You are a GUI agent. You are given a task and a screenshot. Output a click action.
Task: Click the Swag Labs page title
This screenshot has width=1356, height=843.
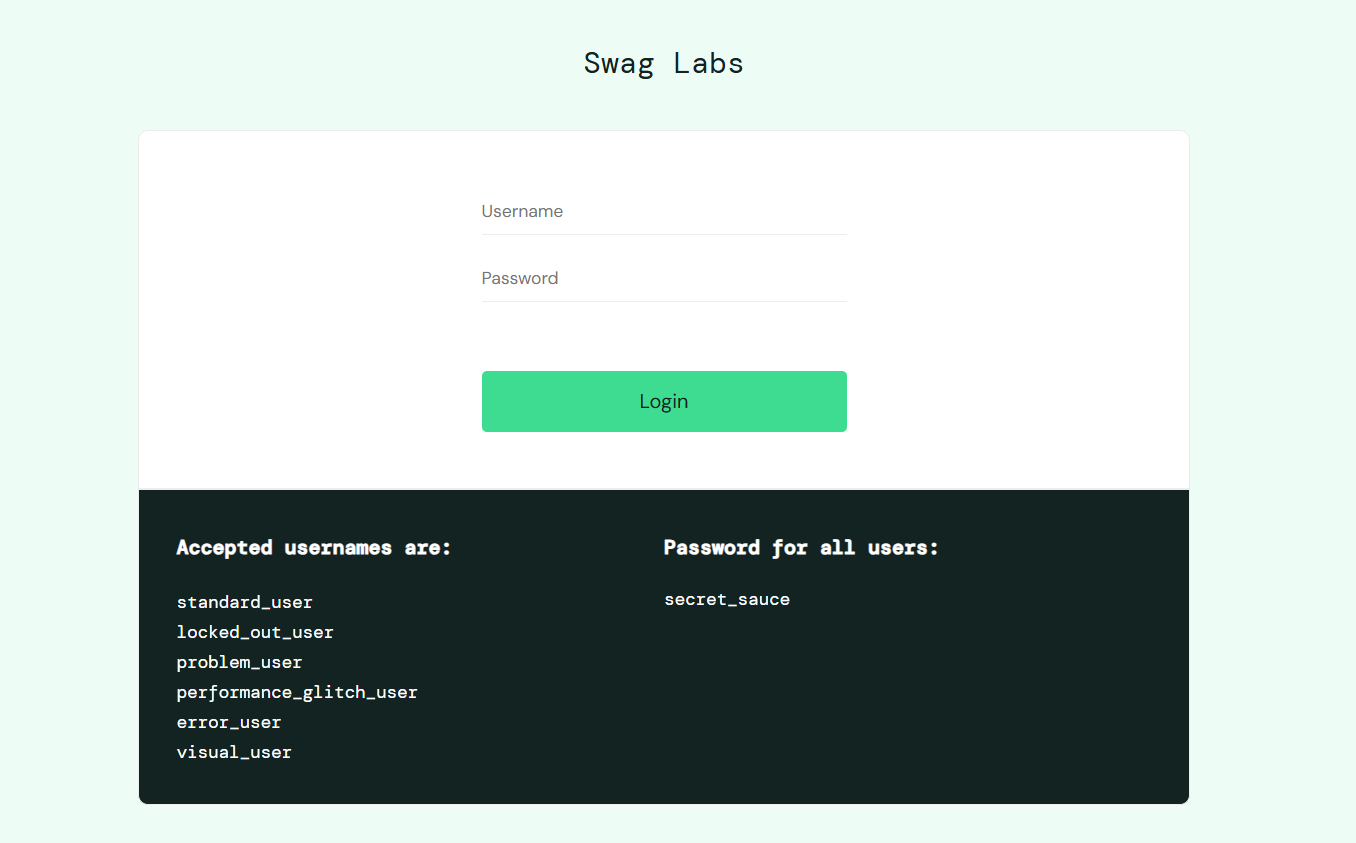664,63
